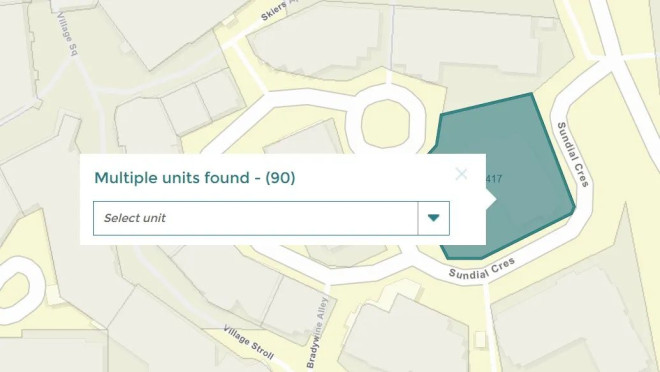Image resolution: width=660 pixels, height=372 pixels.
Task: Click the Village Sq street label
Action: click(x=67, y=34)
